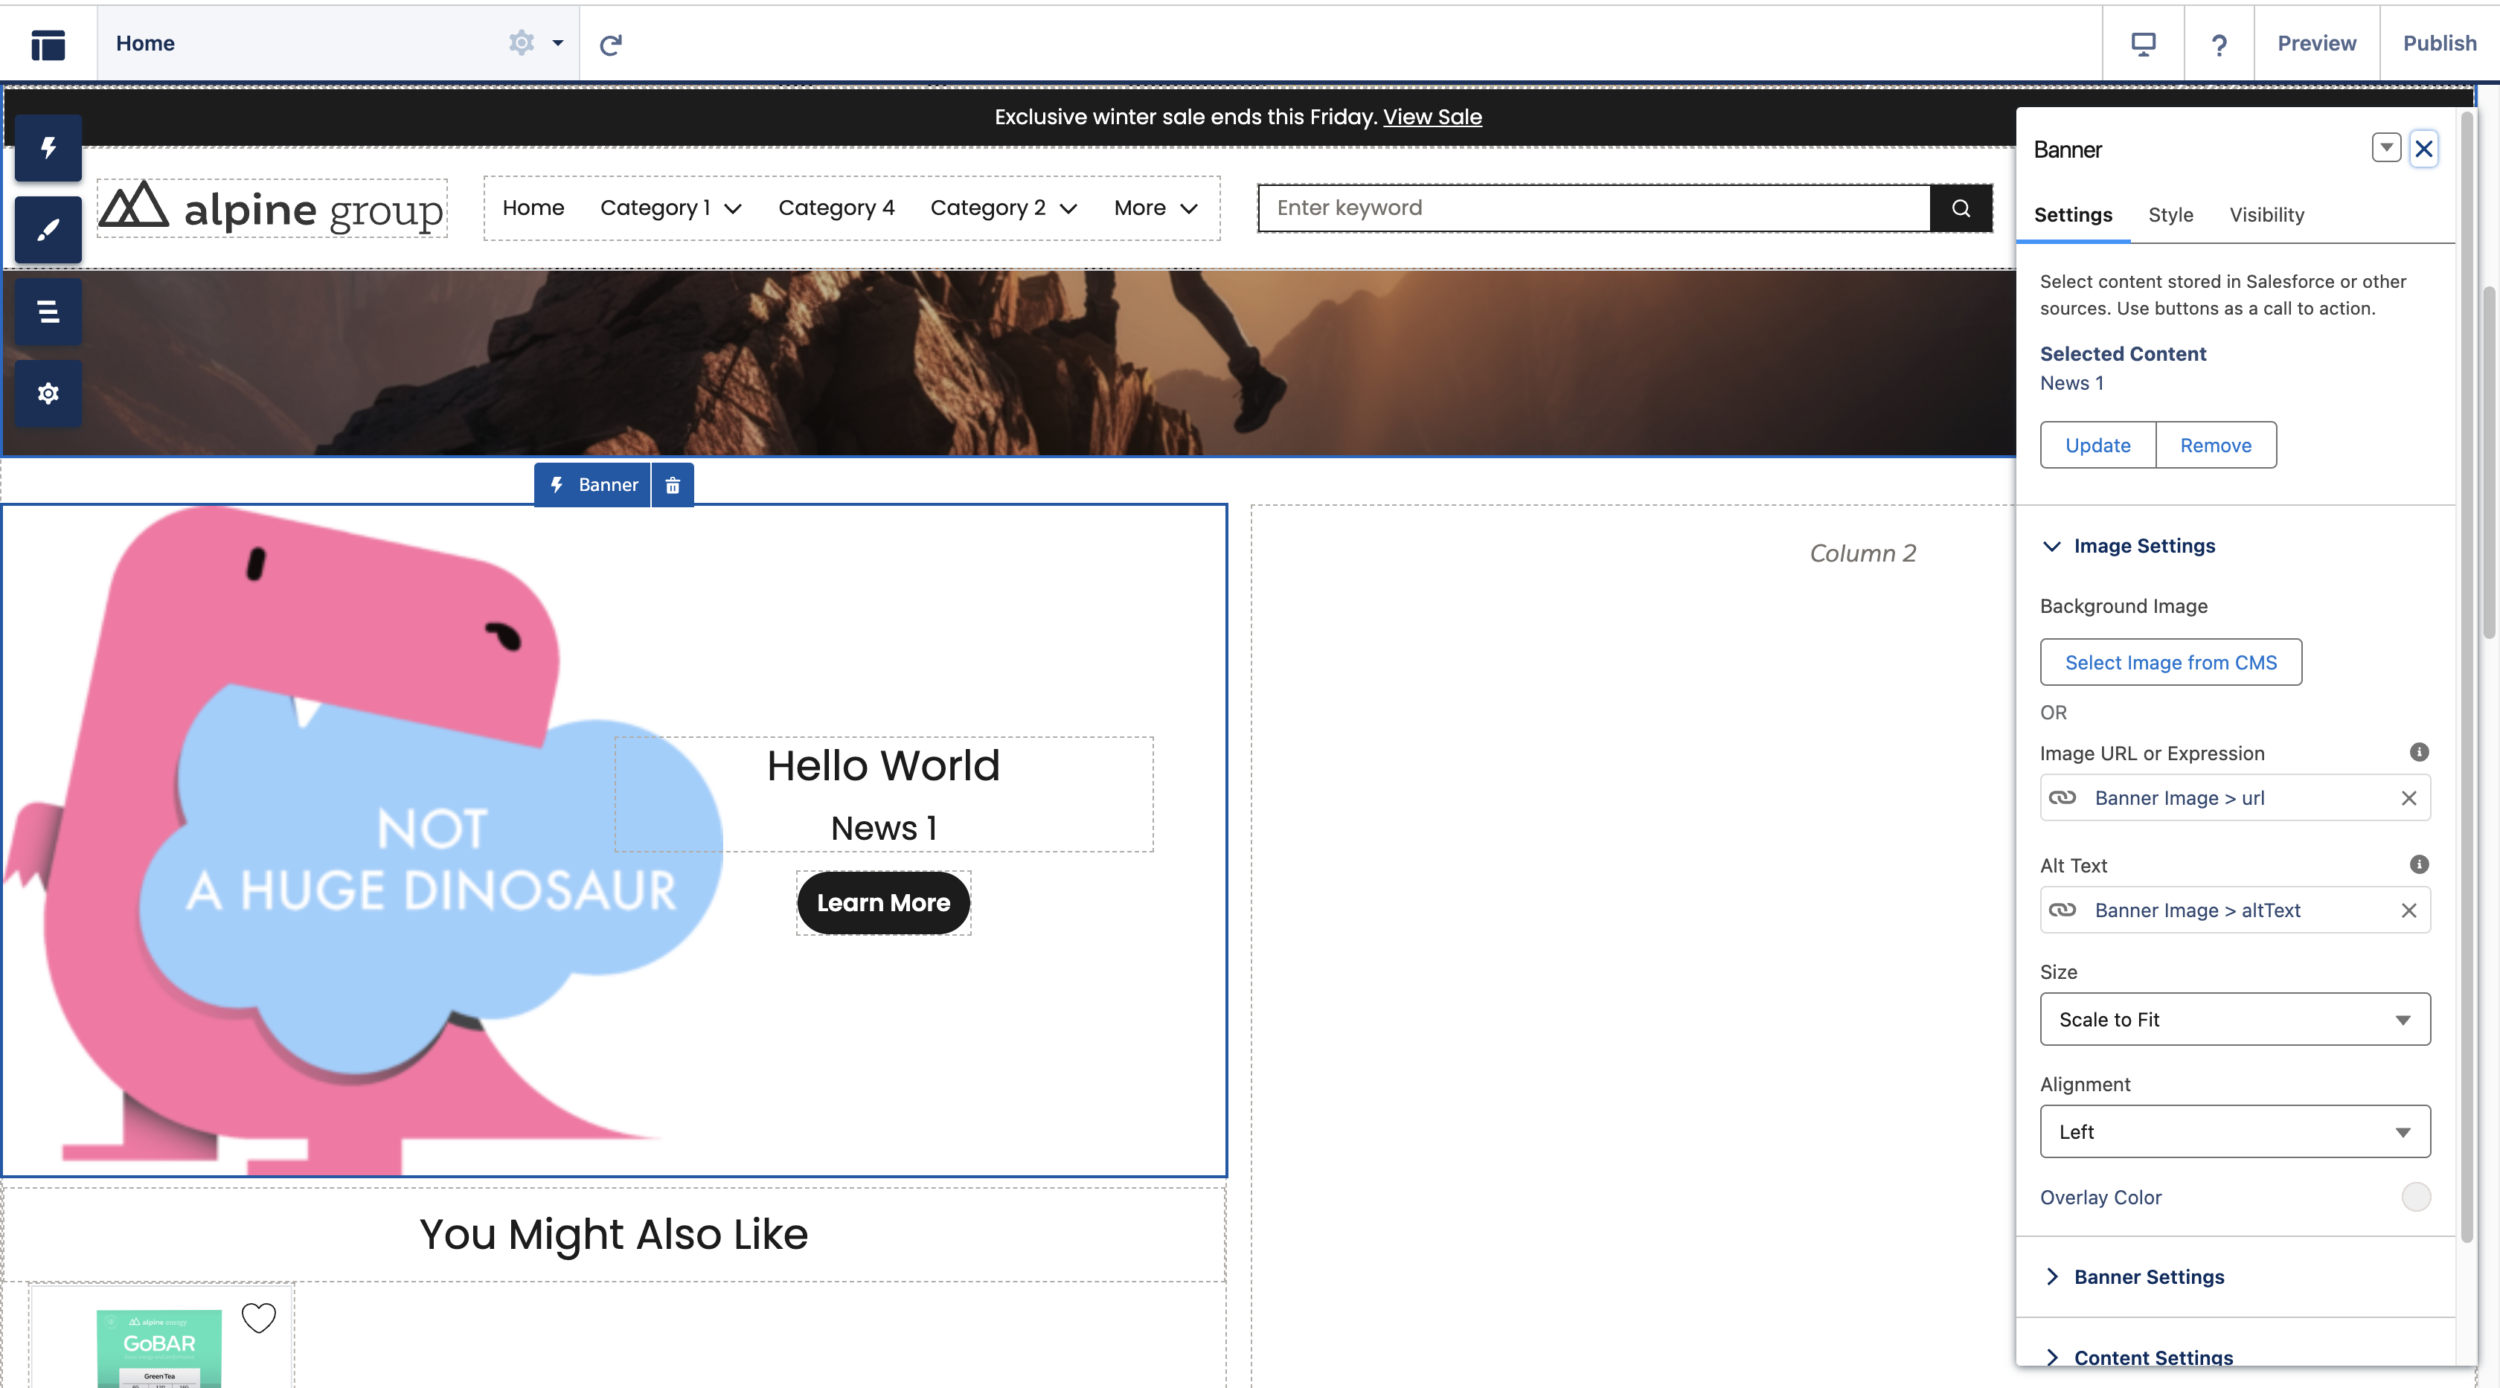Open the Page Structure list panel

pos(48,312)
